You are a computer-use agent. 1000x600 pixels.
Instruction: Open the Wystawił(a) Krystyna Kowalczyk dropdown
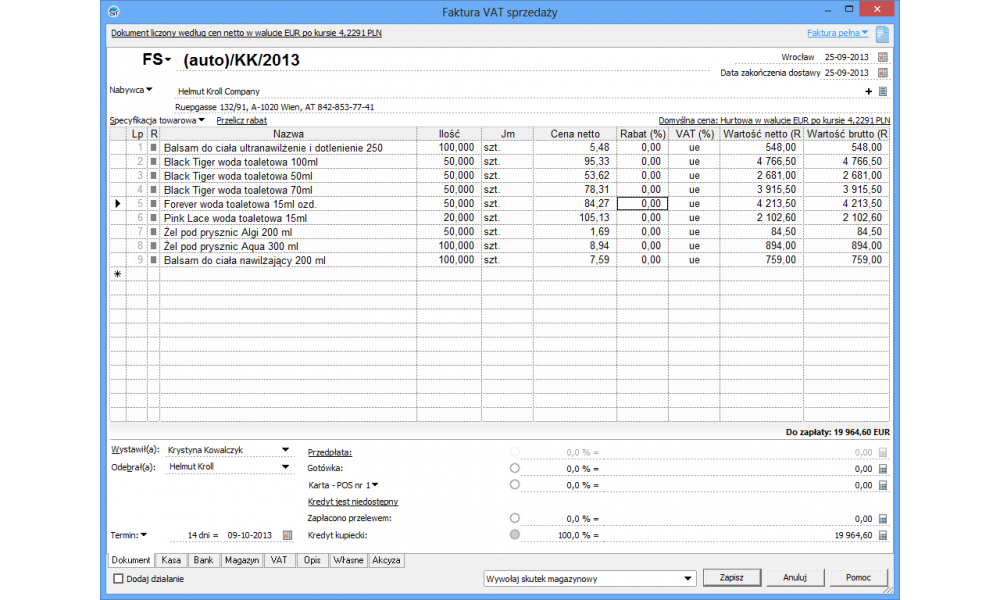coord(285,450)
